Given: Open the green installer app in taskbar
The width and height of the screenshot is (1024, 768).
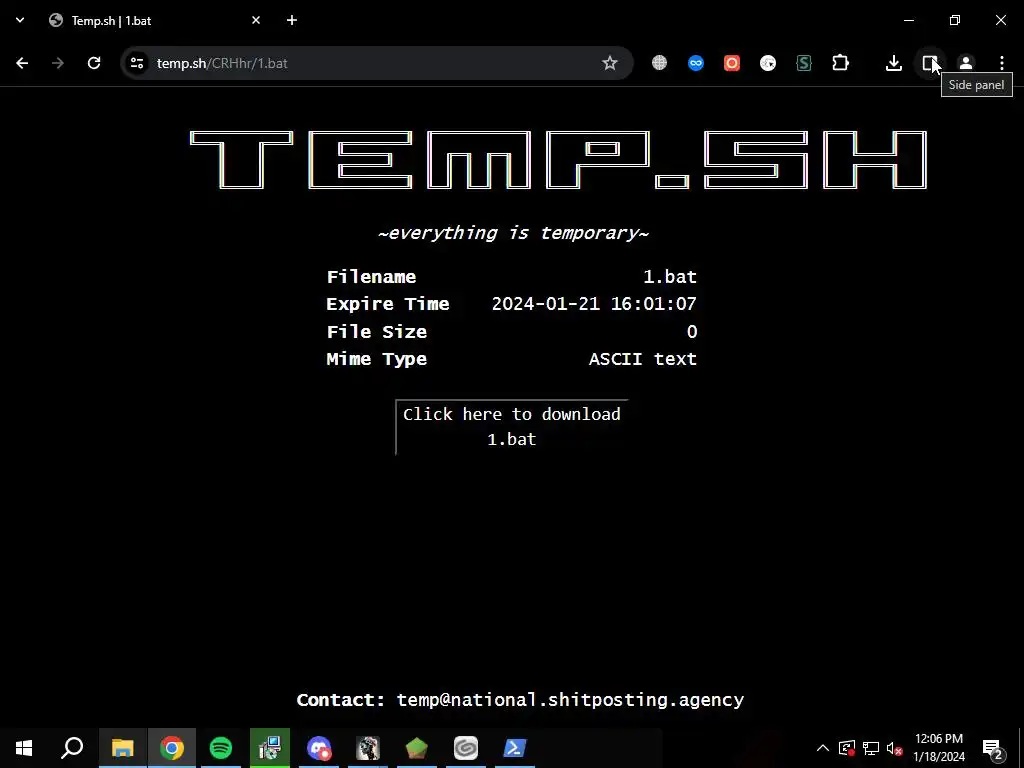Looking at the screenshot, I should tap(270, 748).
